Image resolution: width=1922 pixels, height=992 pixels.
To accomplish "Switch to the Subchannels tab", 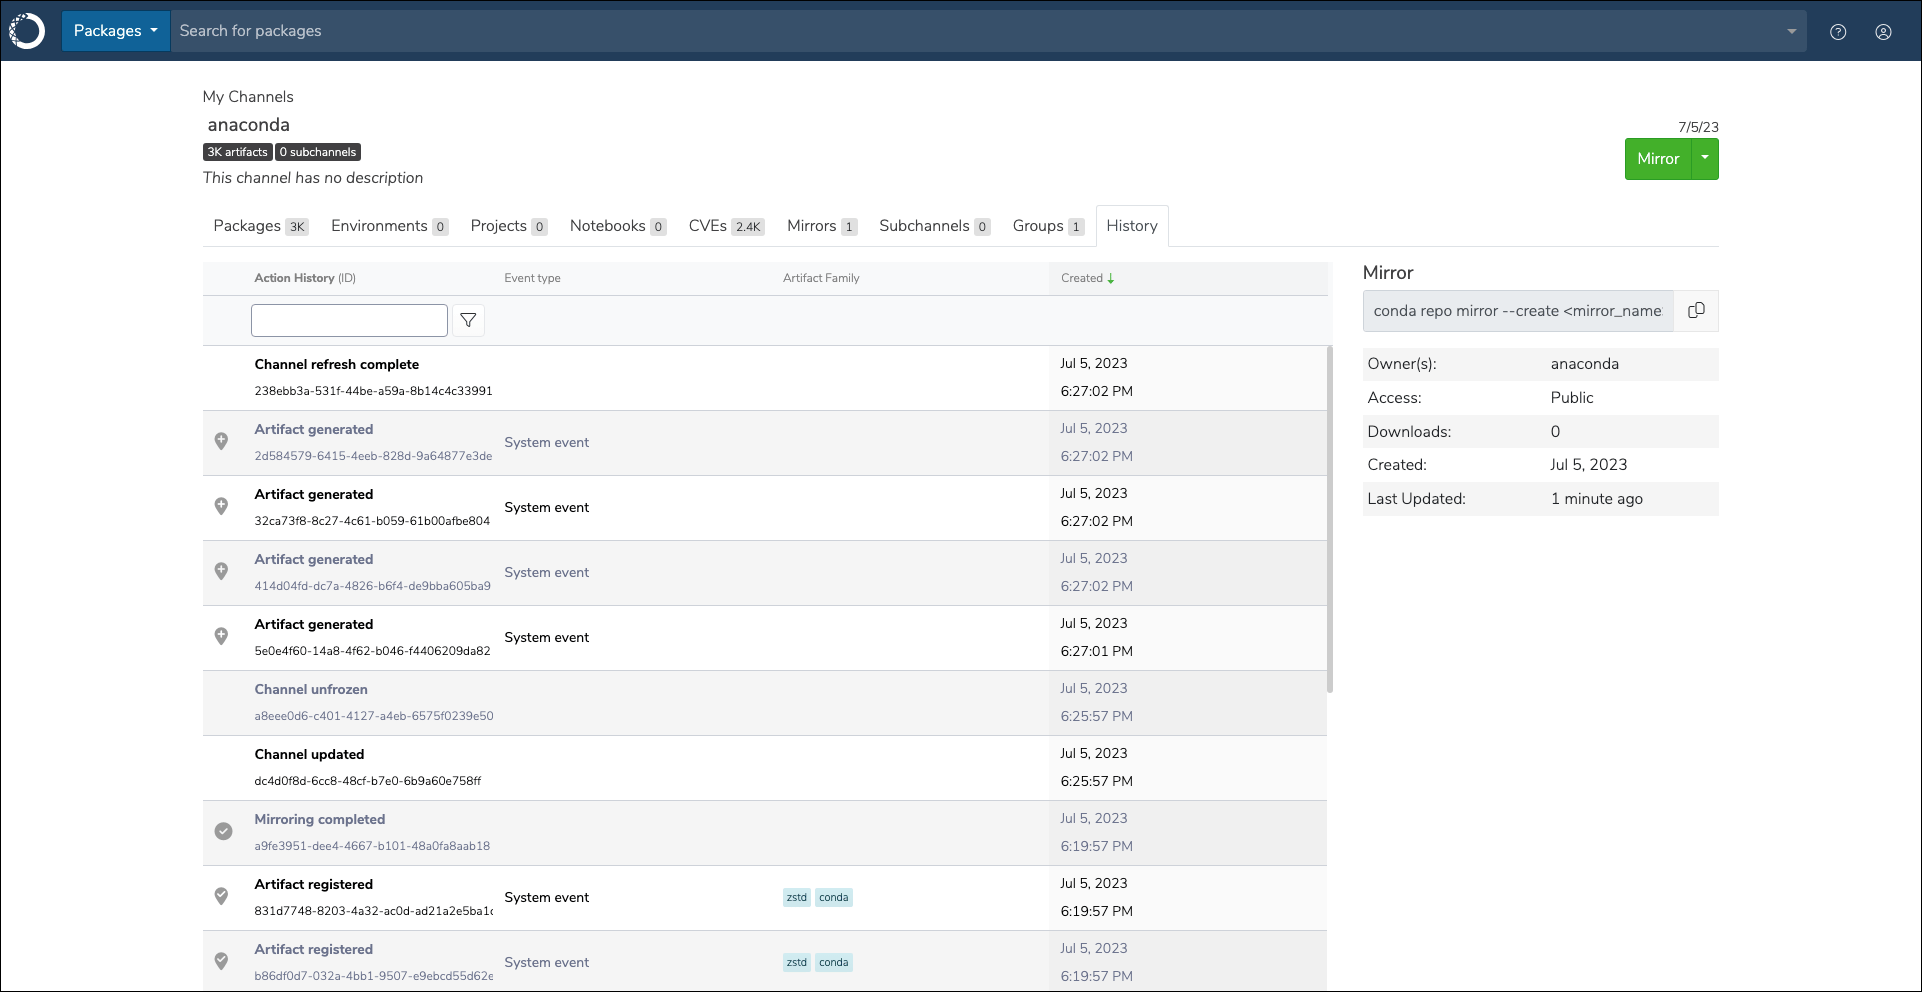I will [x=934, y=226].
